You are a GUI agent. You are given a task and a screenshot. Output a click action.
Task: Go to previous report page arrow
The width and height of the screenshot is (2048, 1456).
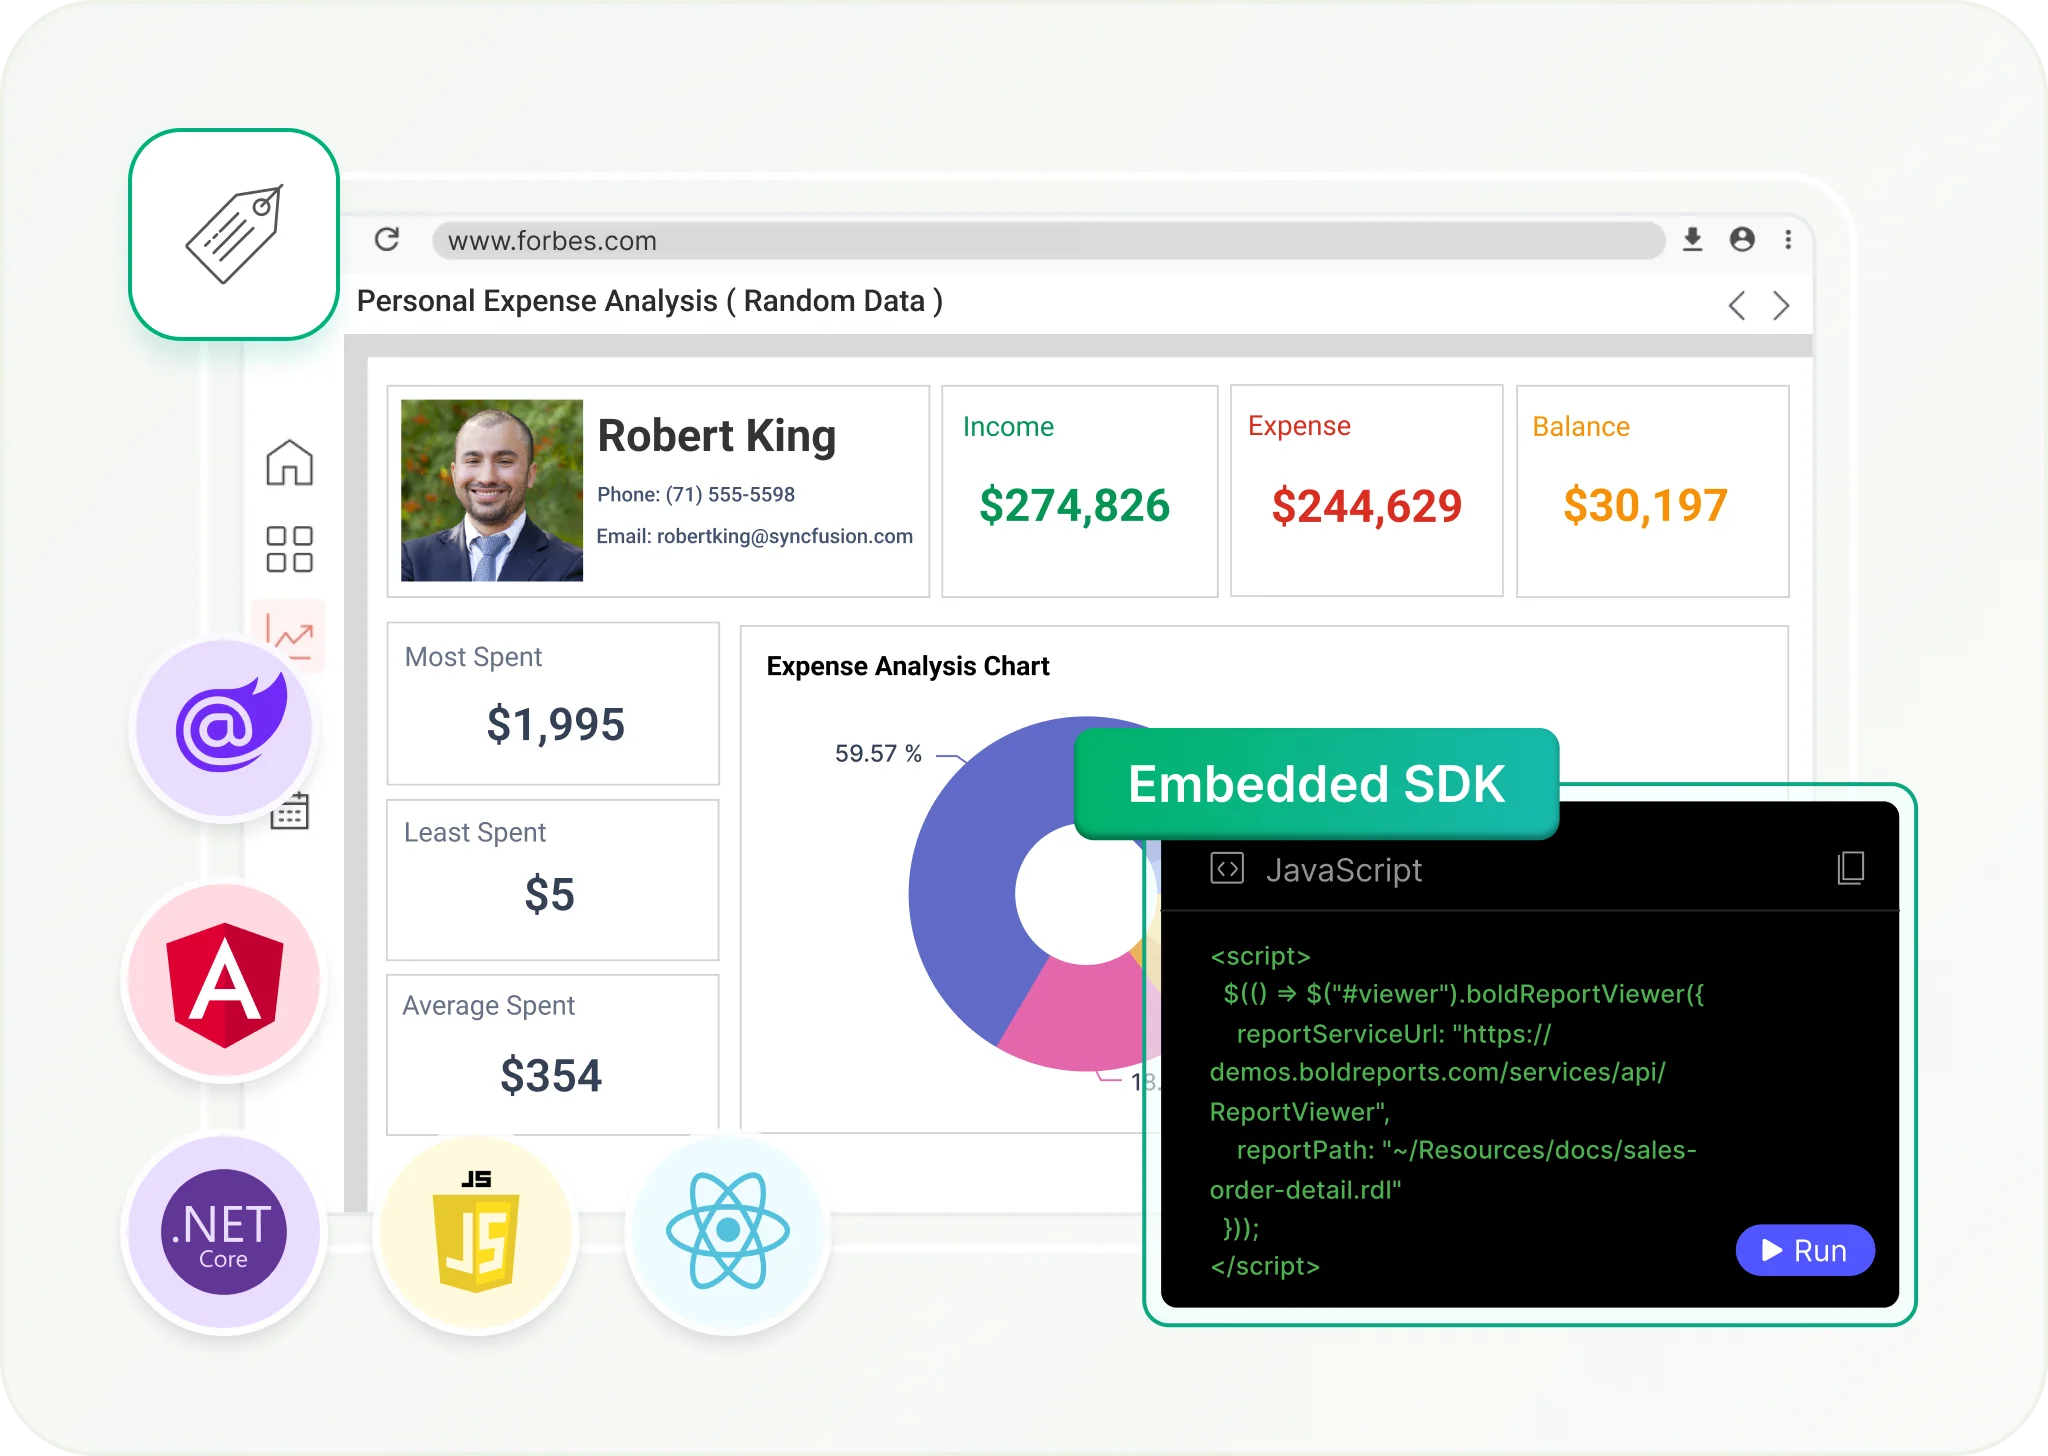coord(1737,305)
